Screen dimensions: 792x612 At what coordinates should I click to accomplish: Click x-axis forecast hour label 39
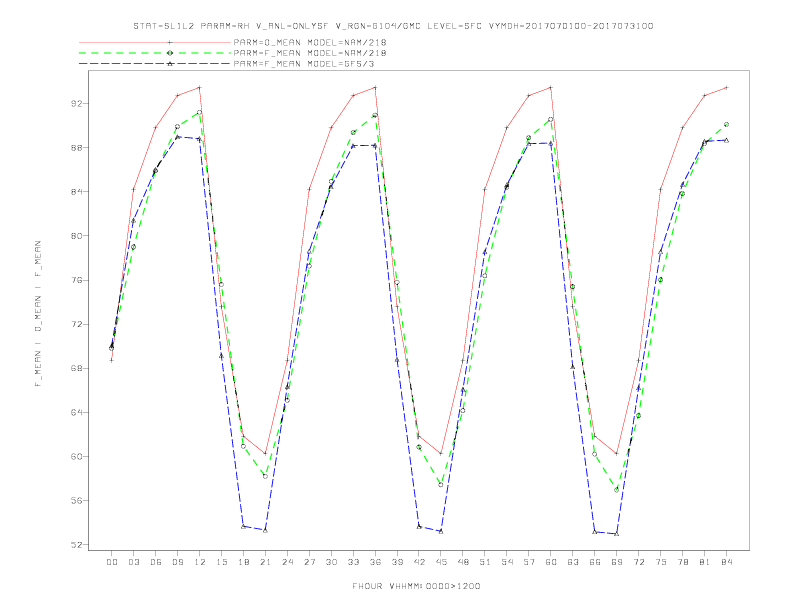pyautogui.click(x=397, y=562)
